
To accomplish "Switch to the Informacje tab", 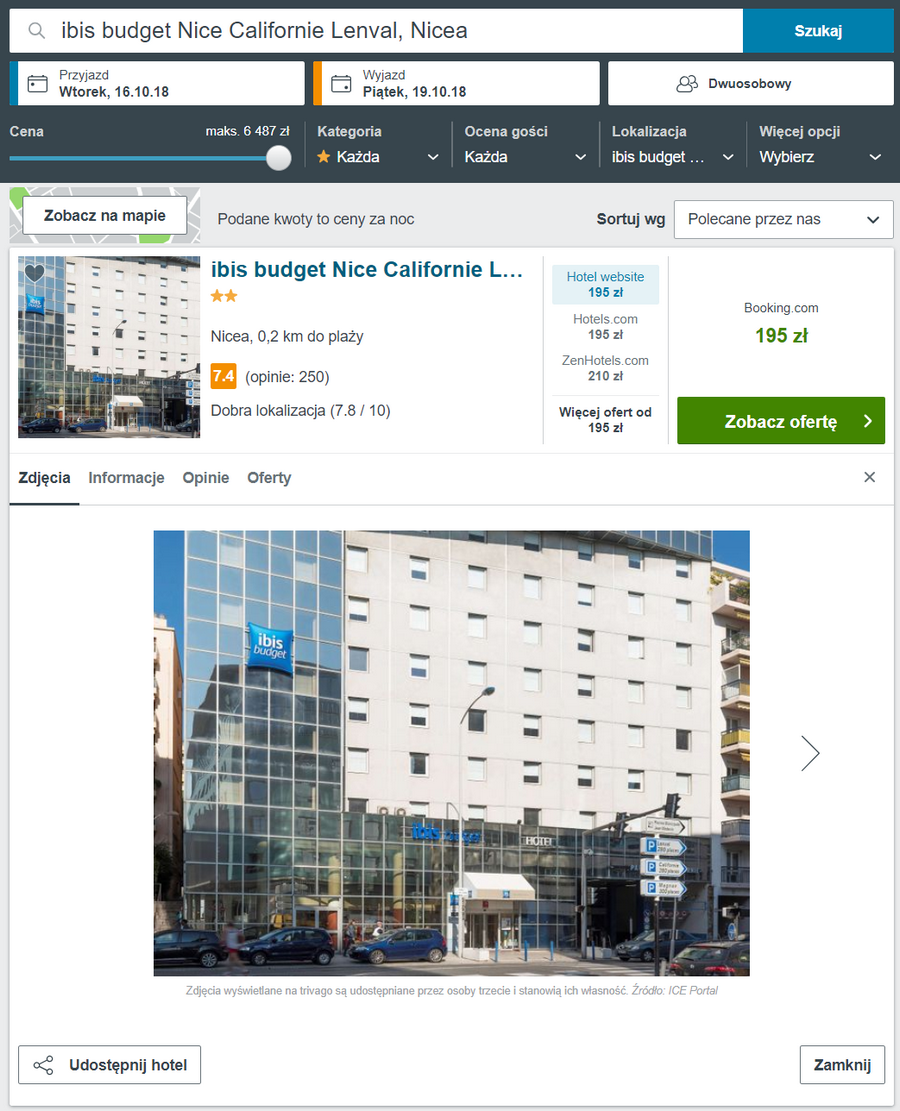I will (x=126, y=478).
